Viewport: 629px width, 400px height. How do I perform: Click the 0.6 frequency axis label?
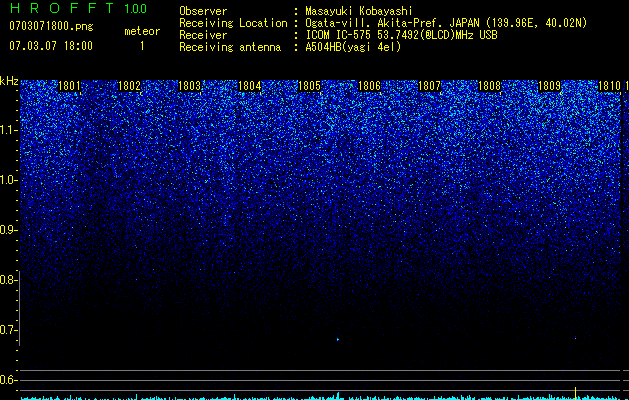(8, 380)
